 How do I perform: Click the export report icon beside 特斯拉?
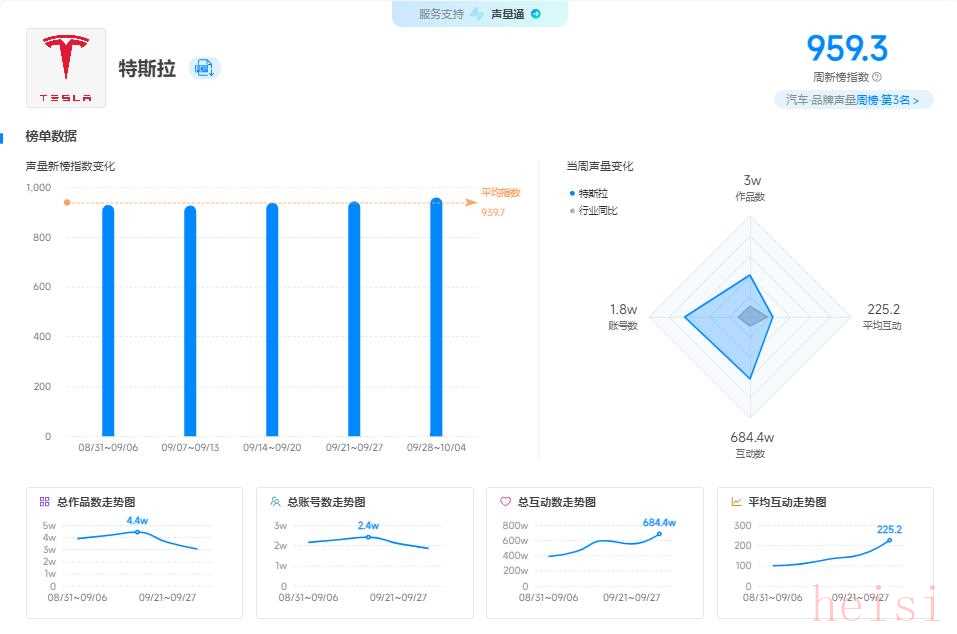click(204, 68)
